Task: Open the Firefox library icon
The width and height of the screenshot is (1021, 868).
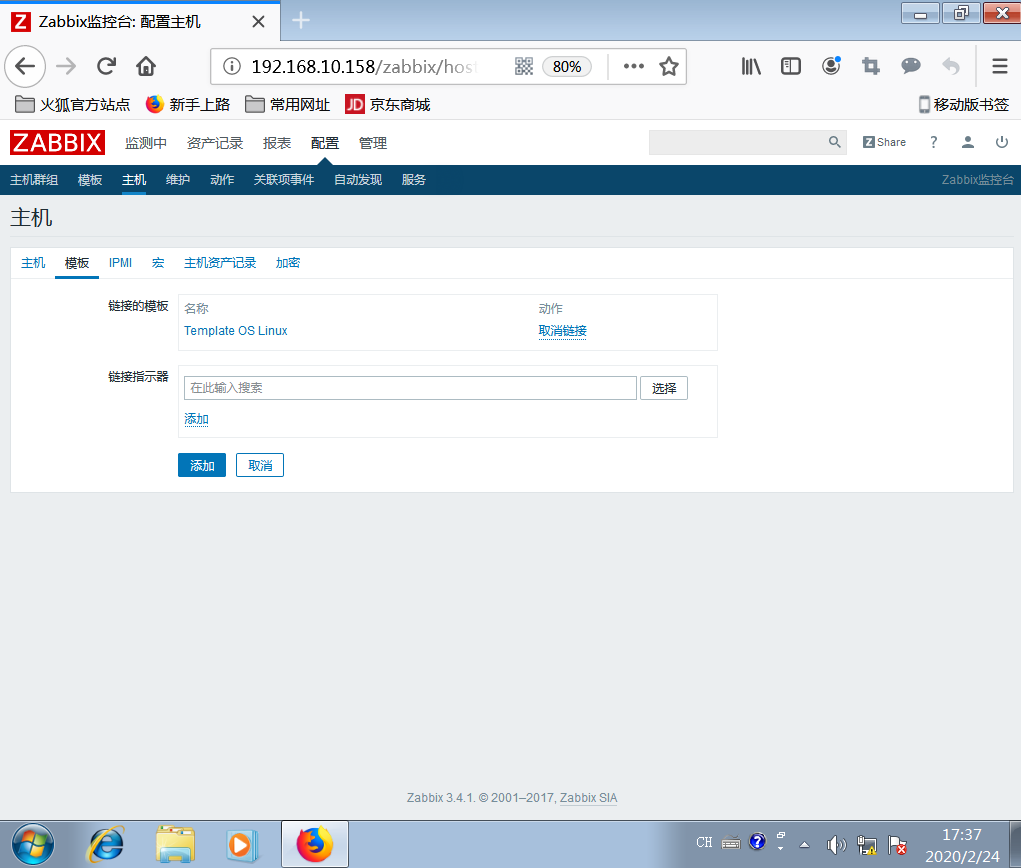Action: click(751, 66)
